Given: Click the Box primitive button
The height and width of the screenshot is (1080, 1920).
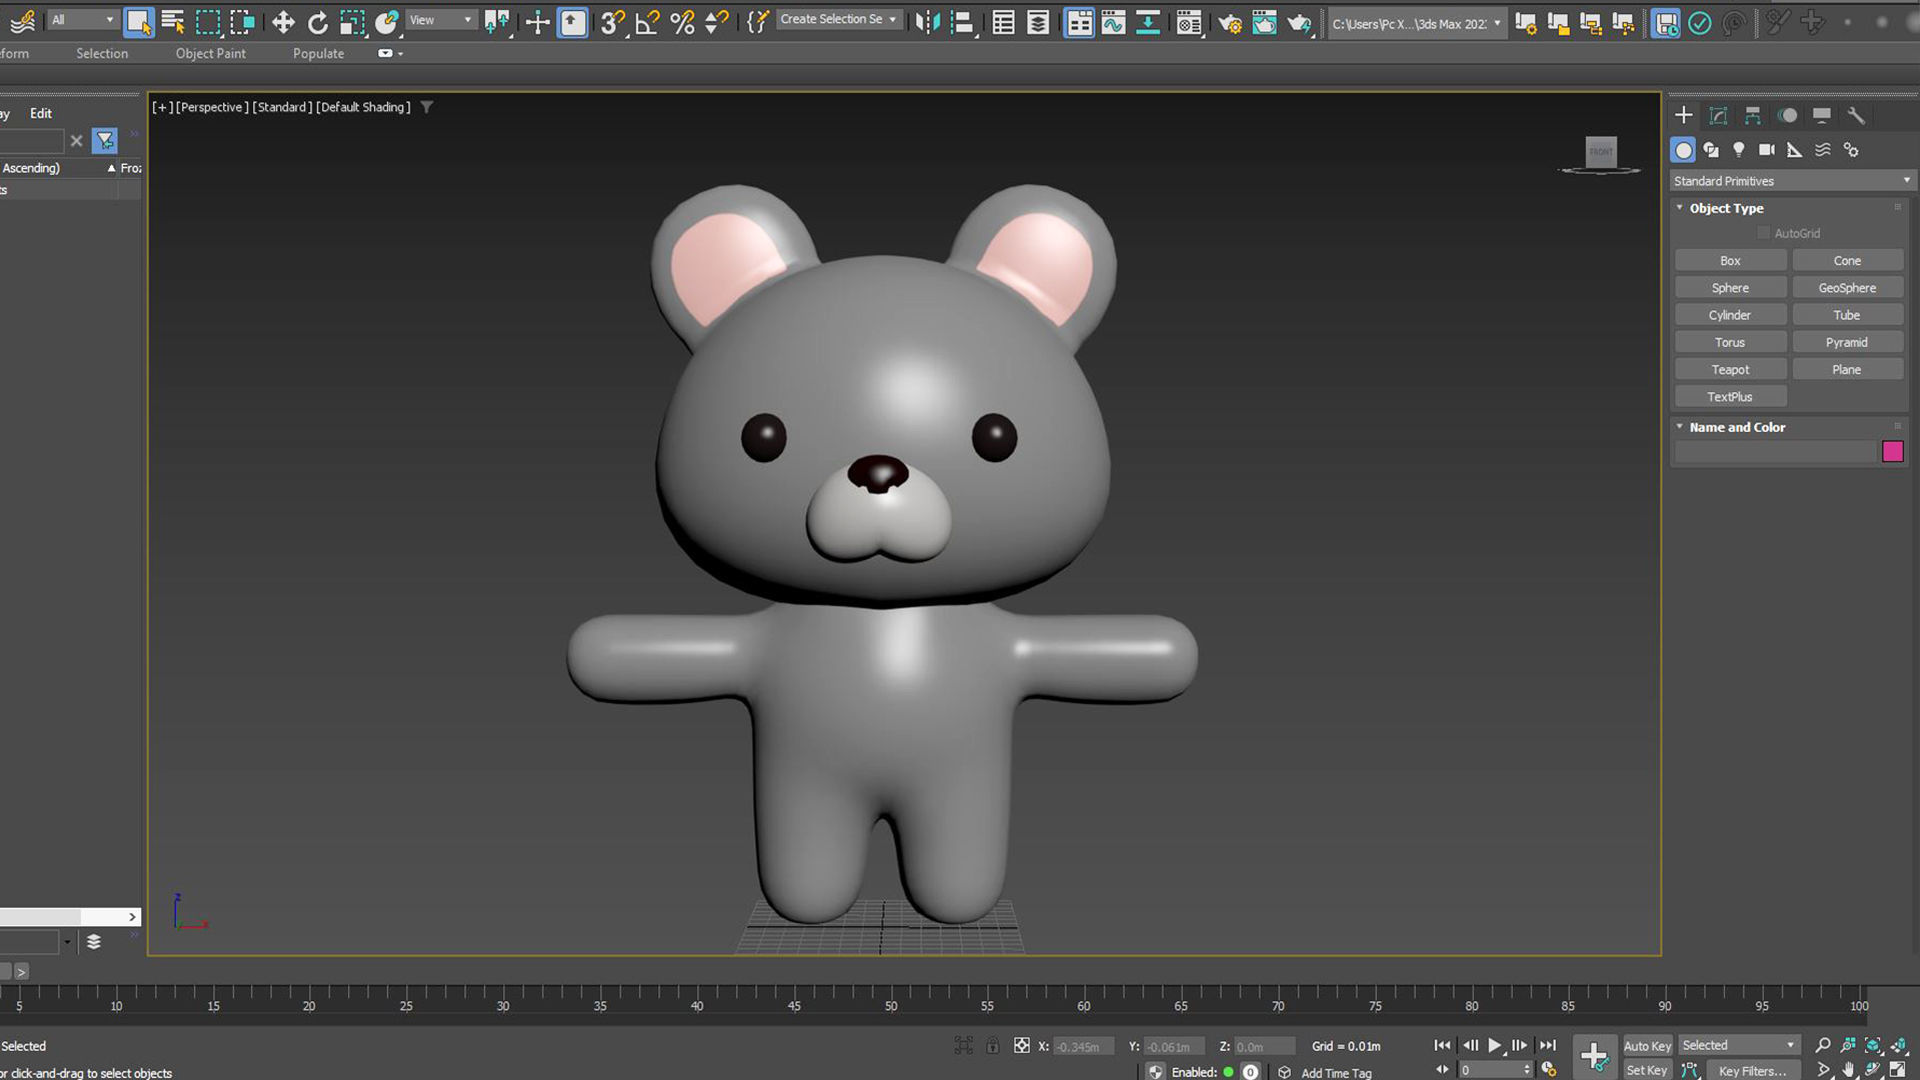Looking at the screenshot, I should click(1730, 261).
